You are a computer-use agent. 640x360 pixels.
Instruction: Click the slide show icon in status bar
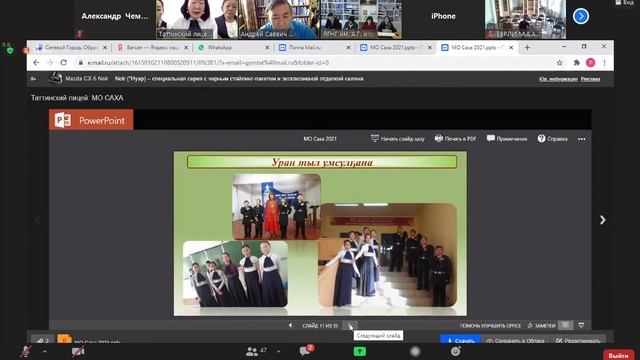[x=581, y=325]
